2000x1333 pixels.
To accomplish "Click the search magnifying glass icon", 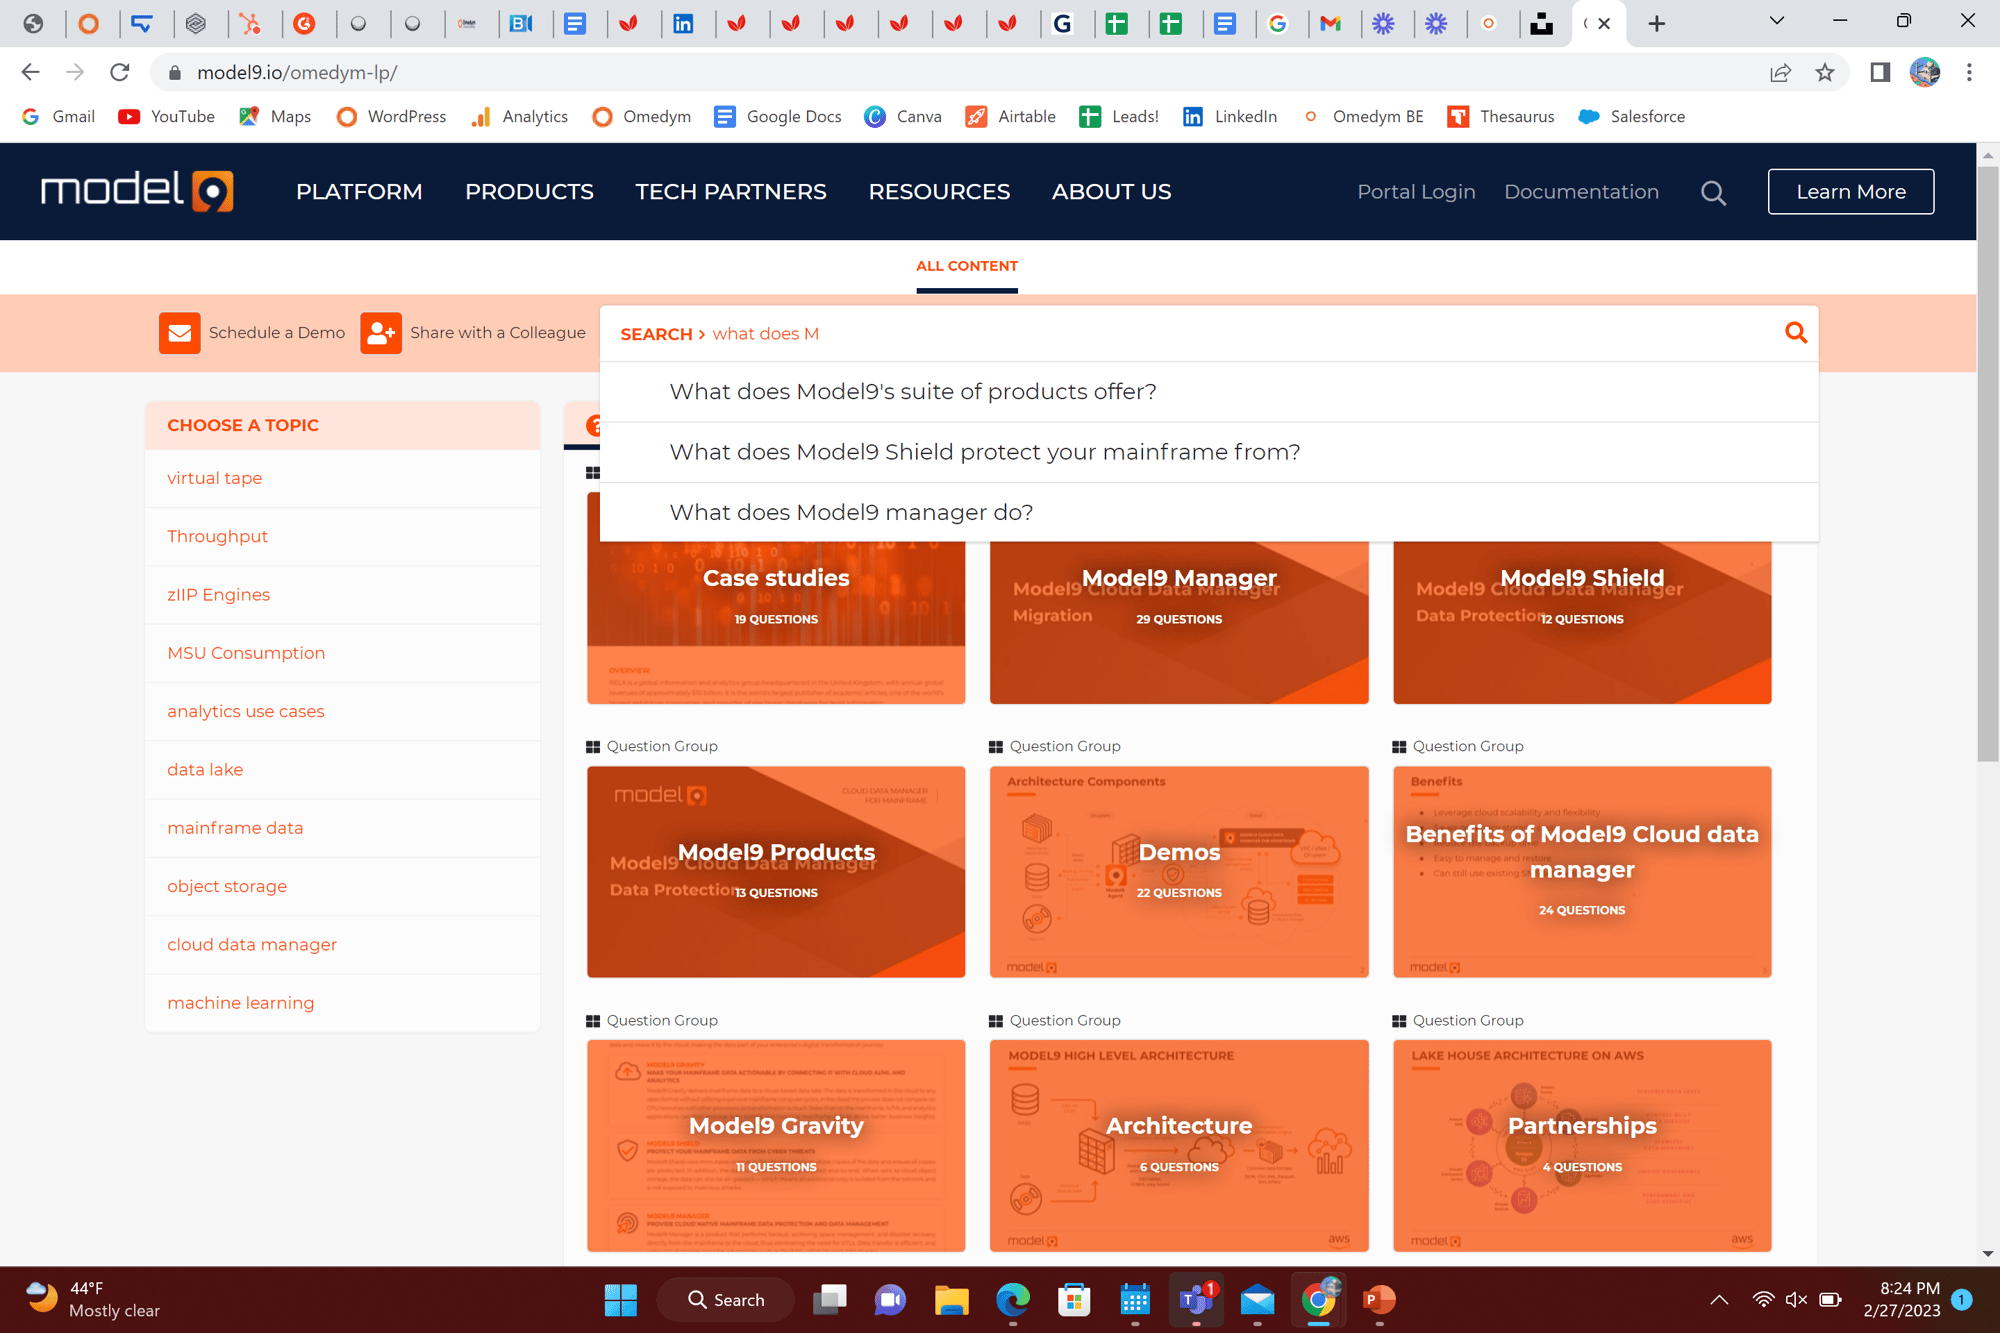I will point(1795,332).
